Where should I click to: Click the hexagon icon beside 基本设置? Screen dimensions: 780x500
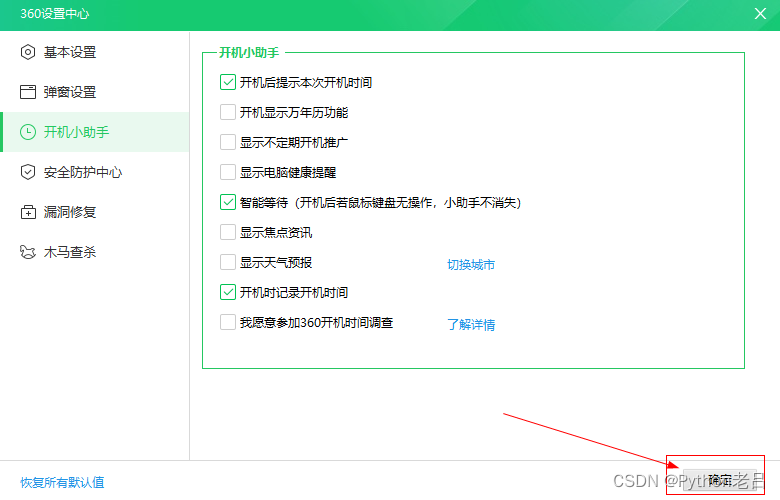pyautogui.click(x=28, y=52)
